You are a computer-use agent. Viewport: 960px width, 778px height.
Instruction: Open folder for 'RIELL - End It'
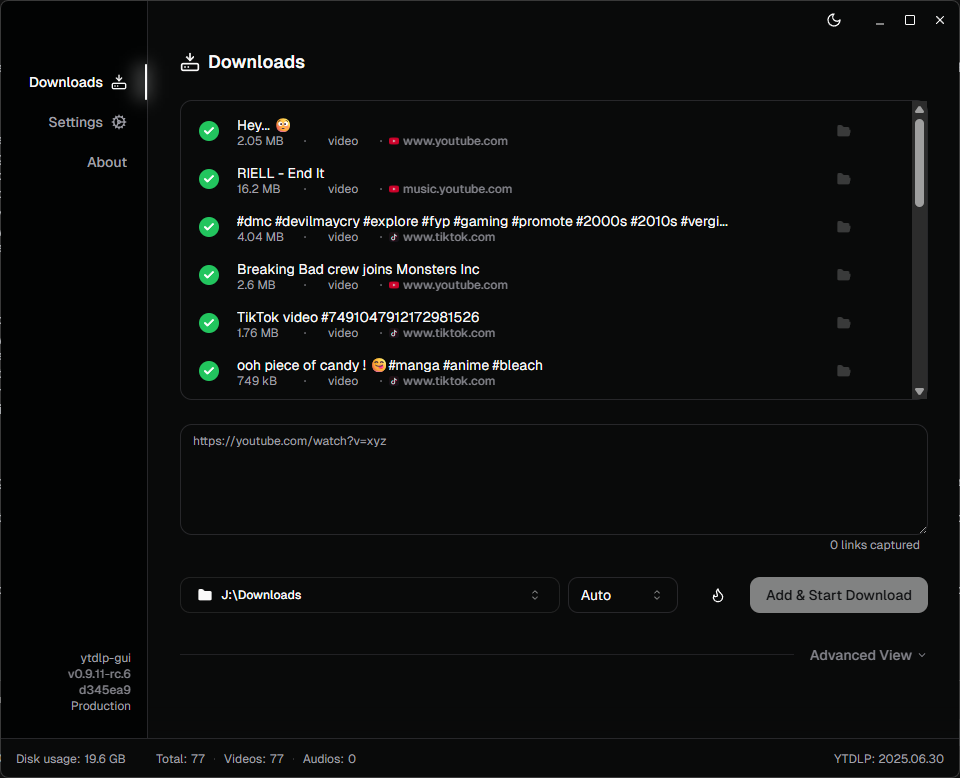[x=844, y=179]
